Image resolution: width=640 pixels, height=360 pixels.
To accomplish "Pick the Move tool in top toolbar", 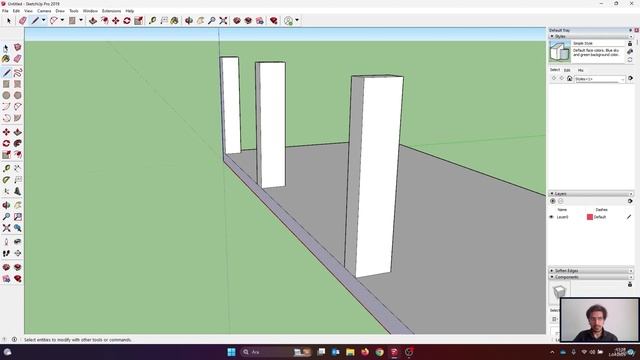I will (116, 20).
